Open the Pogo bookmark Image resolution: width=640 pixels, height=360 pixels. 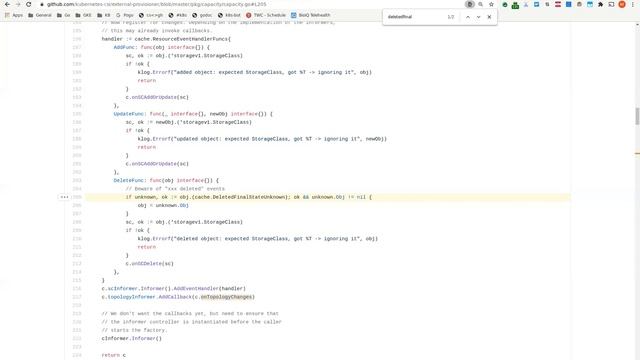125,15
